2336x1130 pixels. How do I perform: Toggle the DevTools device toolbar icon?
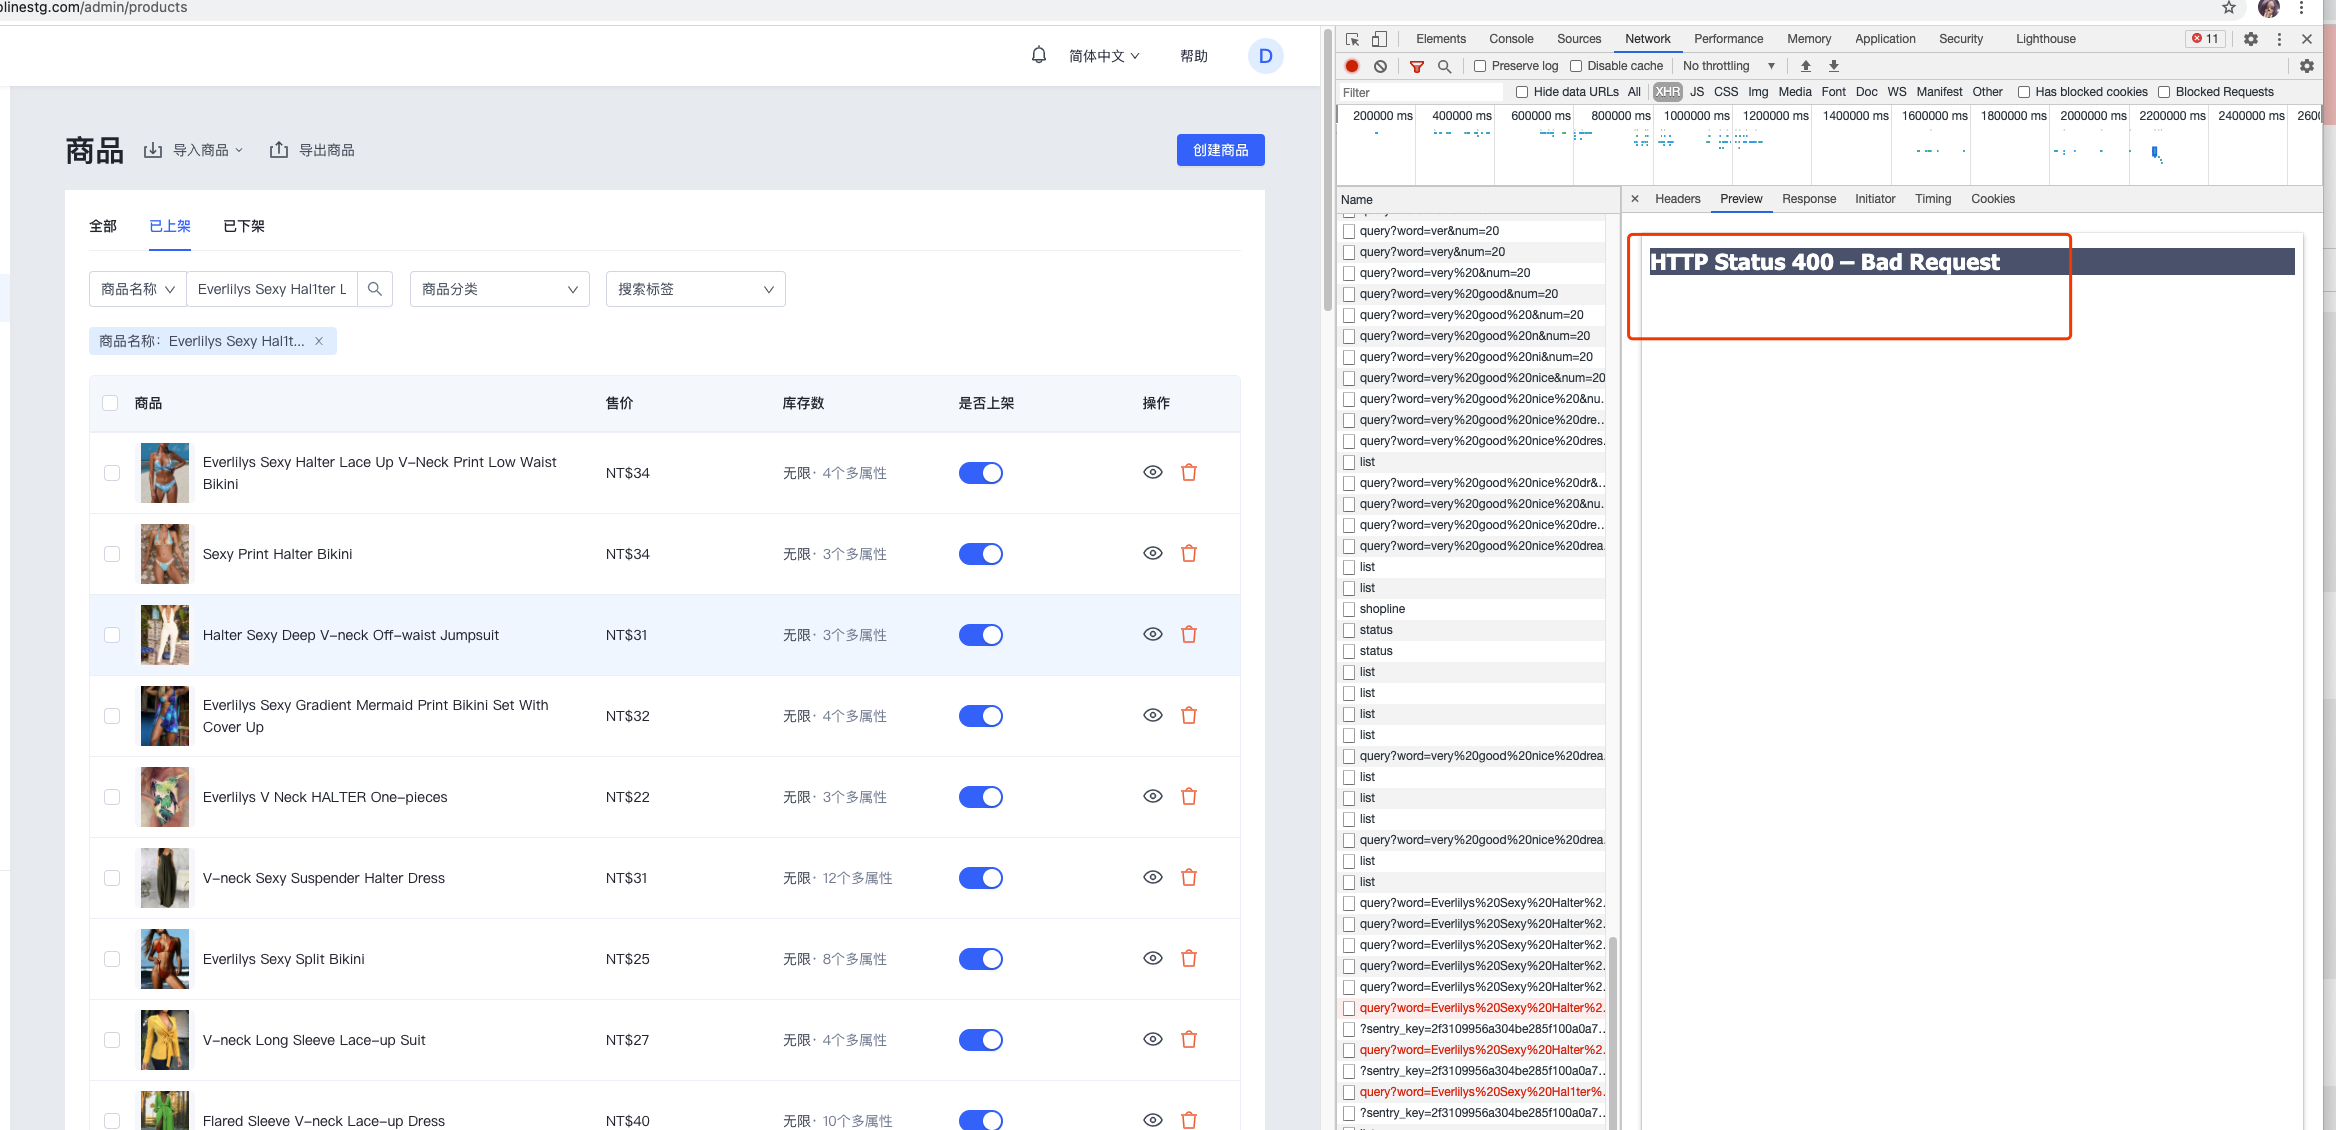pos(1379,39)
